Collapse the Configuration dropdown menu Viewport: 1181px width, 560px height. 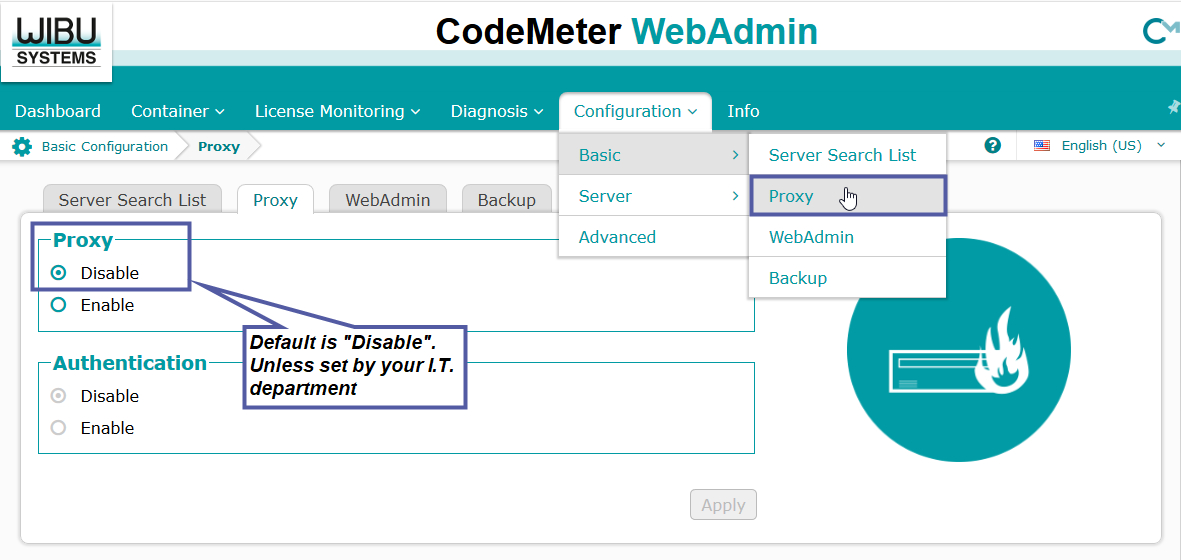(x=636, y=111)
